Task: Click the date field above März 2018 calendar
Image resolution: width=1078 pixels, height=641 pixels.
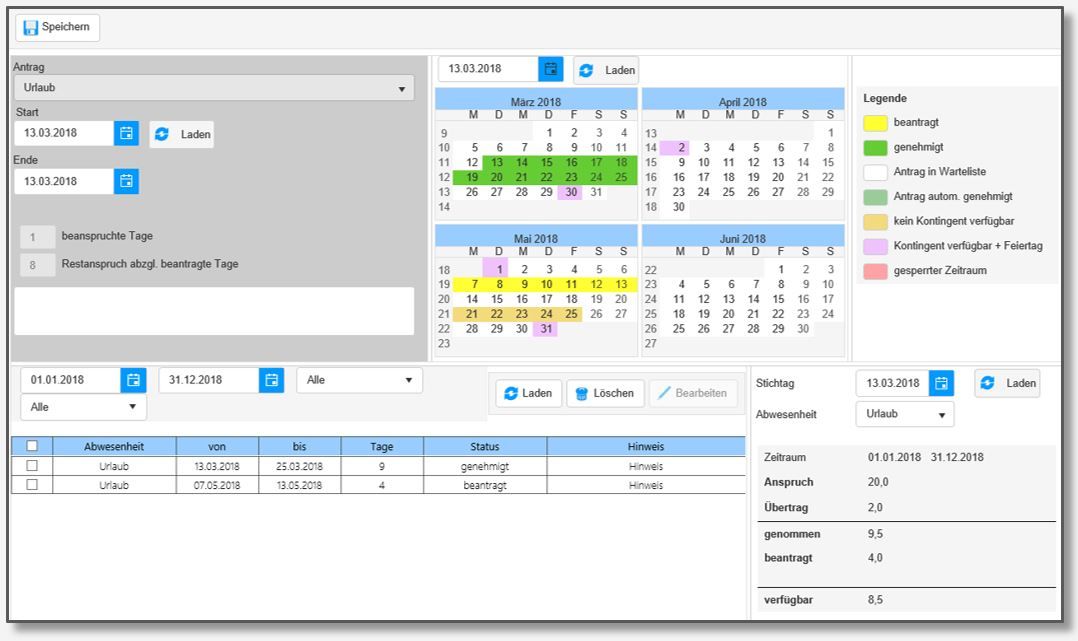Action: point(488,69)
